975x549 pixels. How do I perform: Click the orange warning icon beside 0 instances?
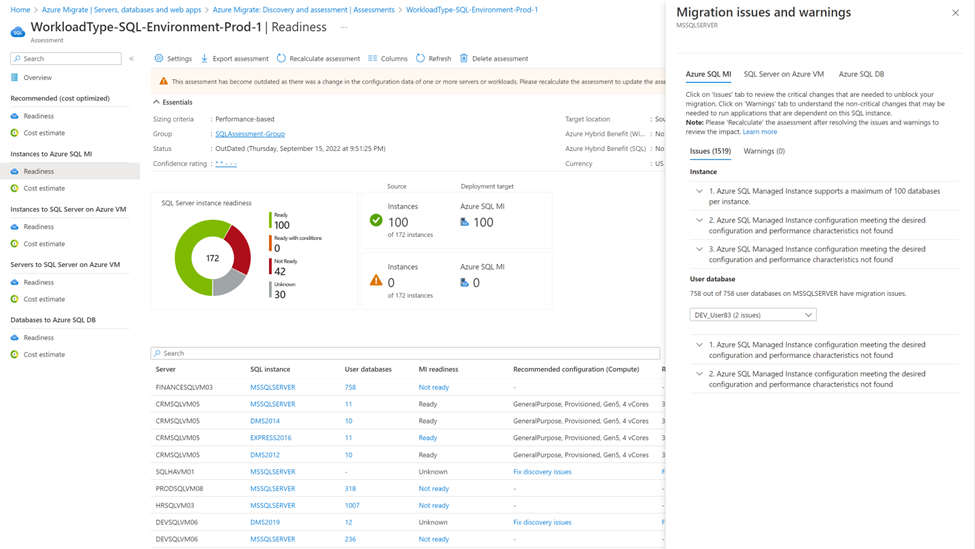pyautogui.click(x=376, y=280)
